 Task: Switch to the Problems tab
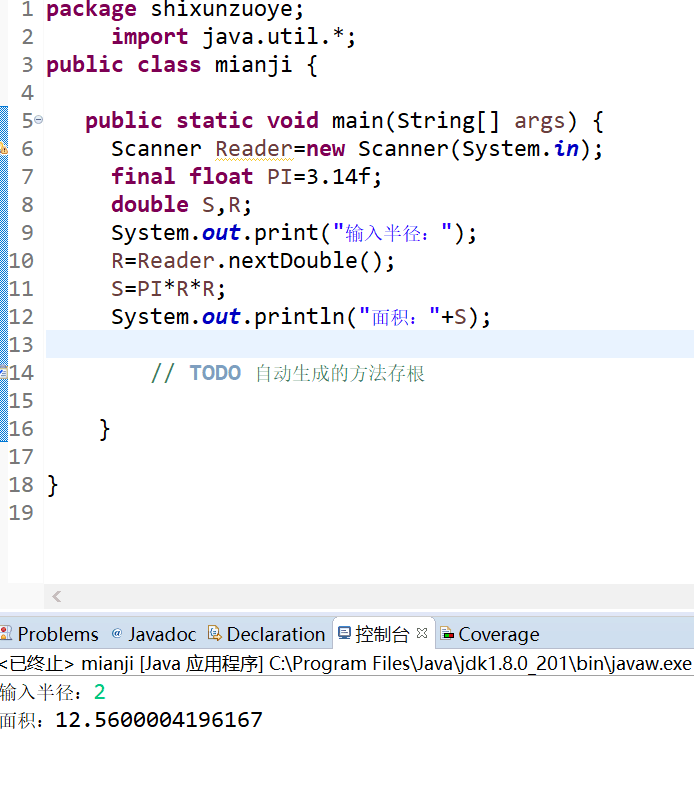(x=58, y=635)
